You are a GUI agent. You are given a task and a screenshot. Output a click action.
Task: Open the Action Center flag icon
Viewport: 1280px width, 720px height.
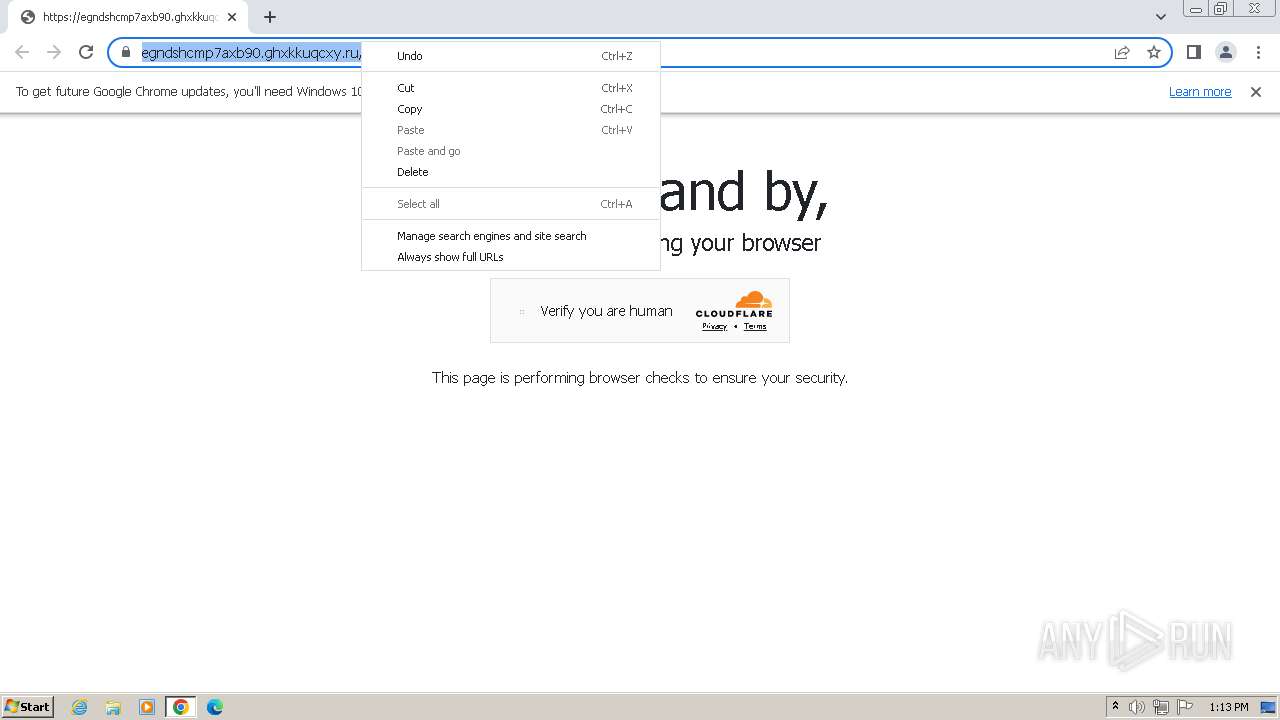[1185, 707]
